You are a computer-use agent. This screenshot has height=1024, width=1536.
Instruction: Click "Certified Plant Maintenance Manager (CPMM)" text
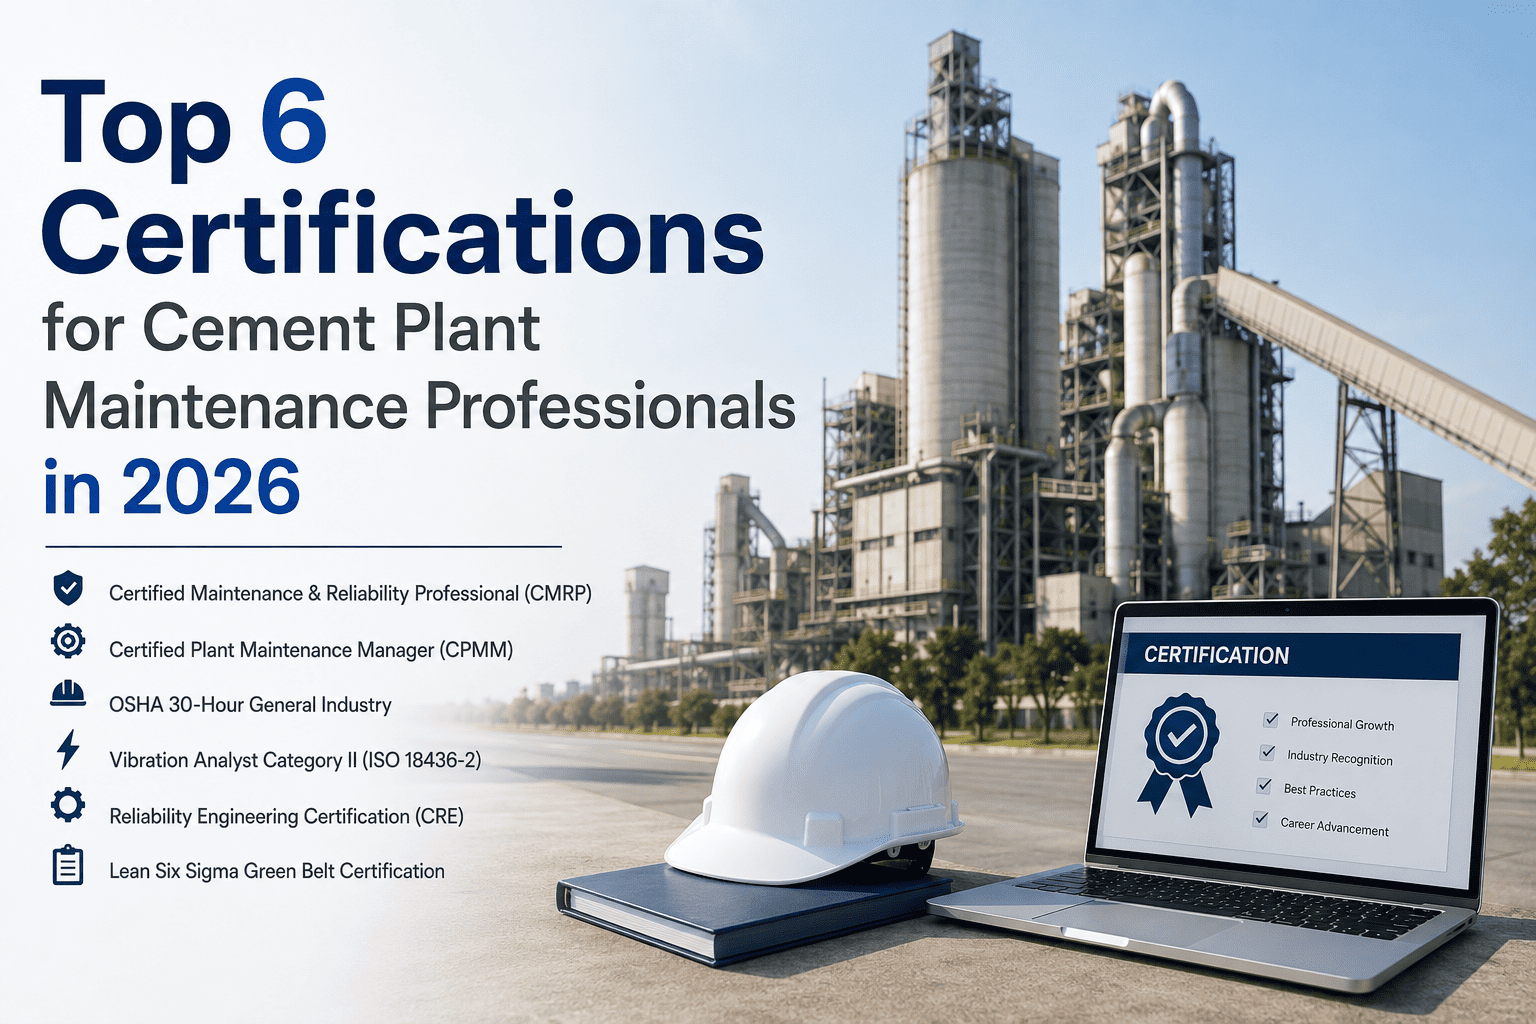pos(311,650)
